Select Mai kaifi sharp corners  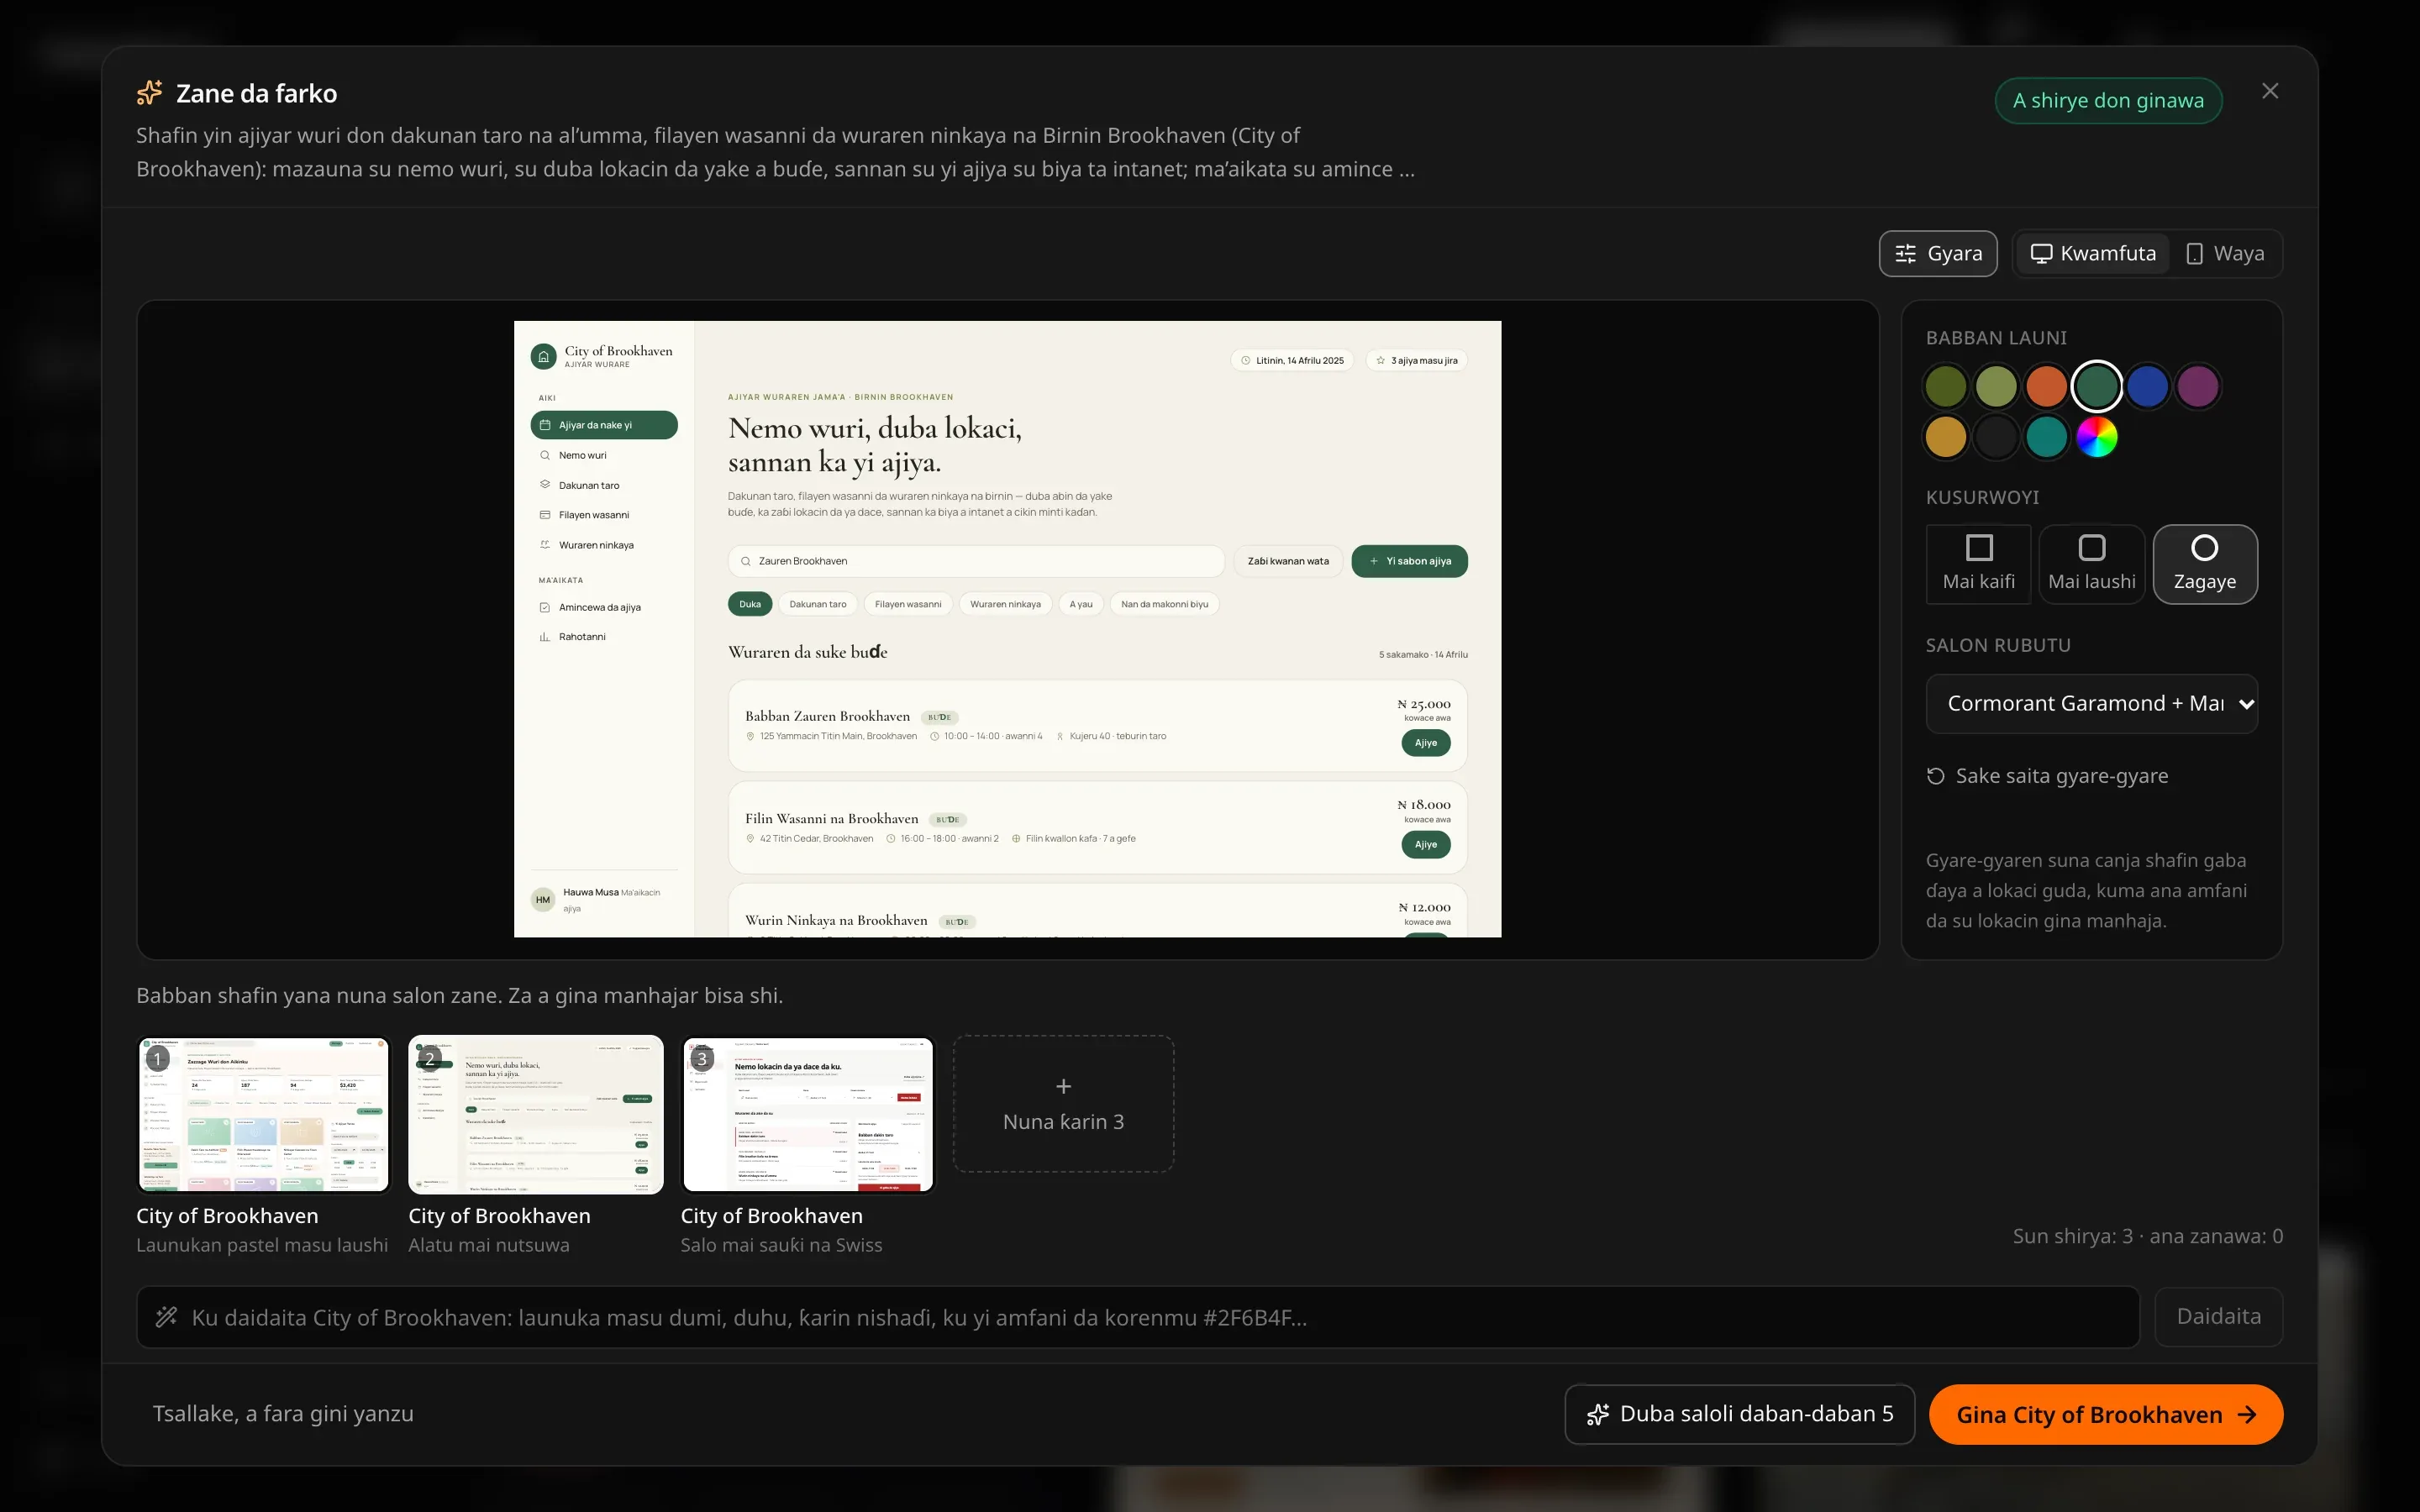(x=1979, y=564)
